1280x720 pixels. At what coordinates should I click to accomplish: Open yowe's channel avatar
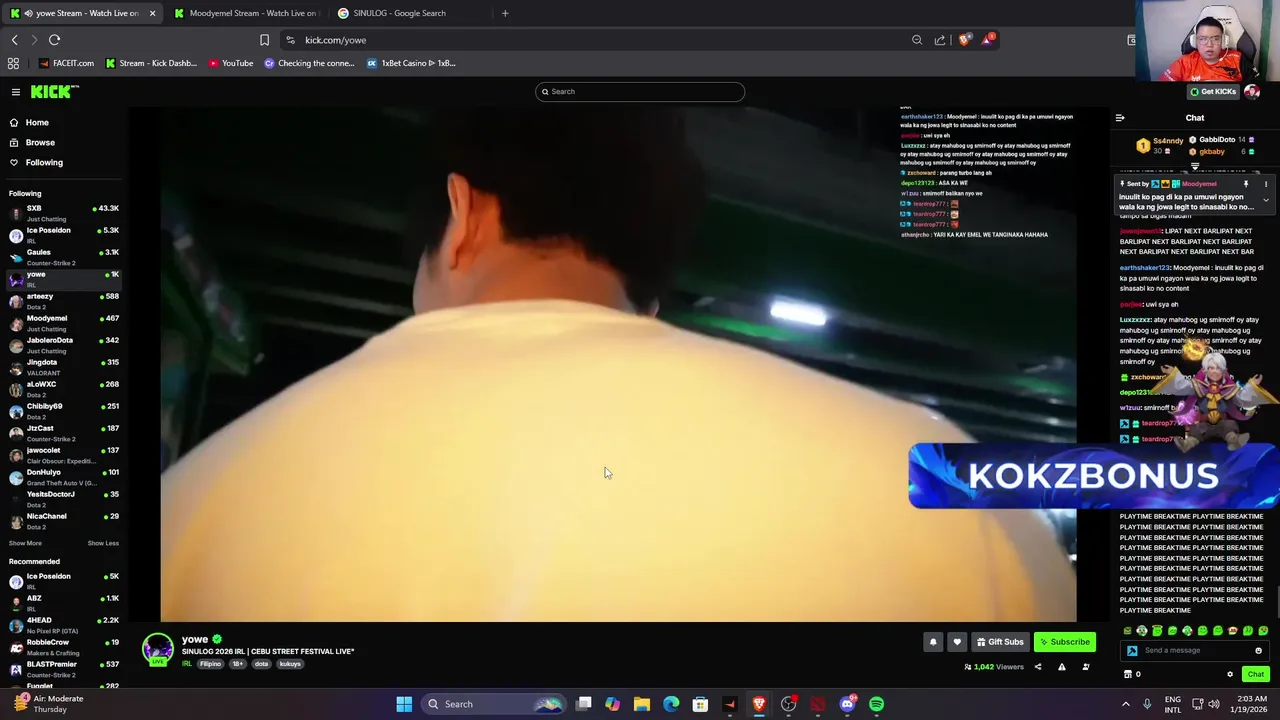point(157,649)
